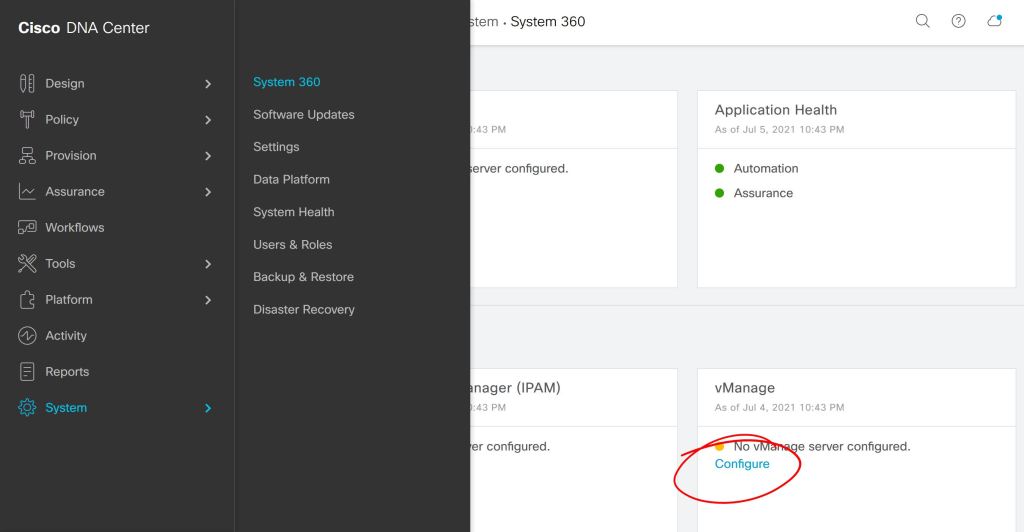Expand the Design menu chevron
The height and width of the screenshot is (532, 1024).
(208, 84)
